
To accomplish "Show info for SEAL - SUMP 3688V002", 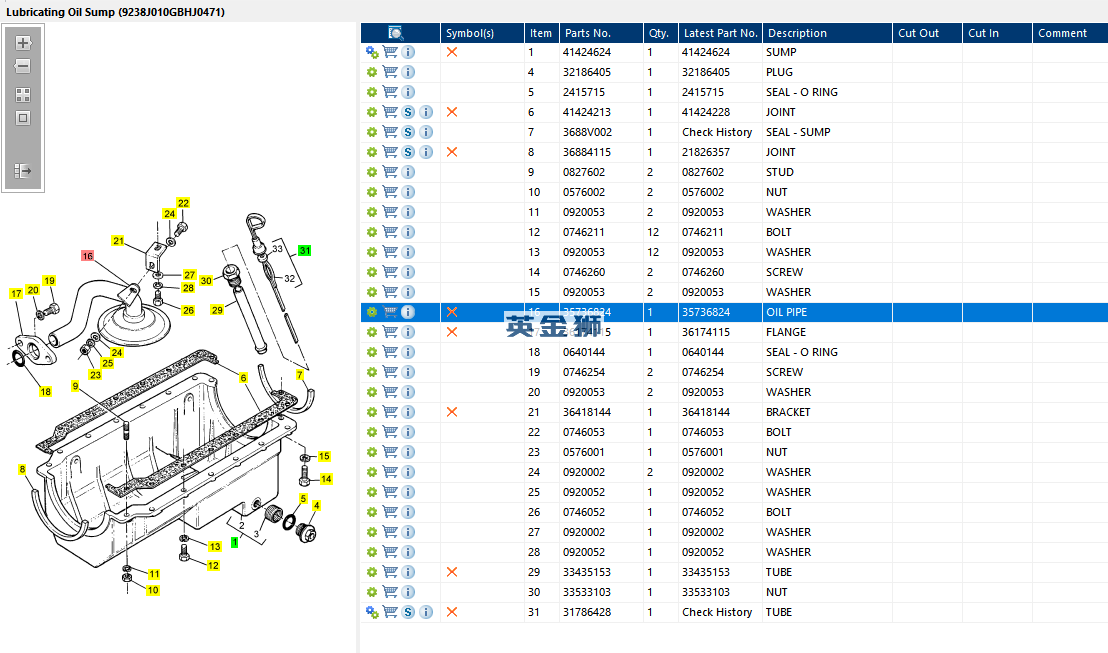I will tap(426, 132).
